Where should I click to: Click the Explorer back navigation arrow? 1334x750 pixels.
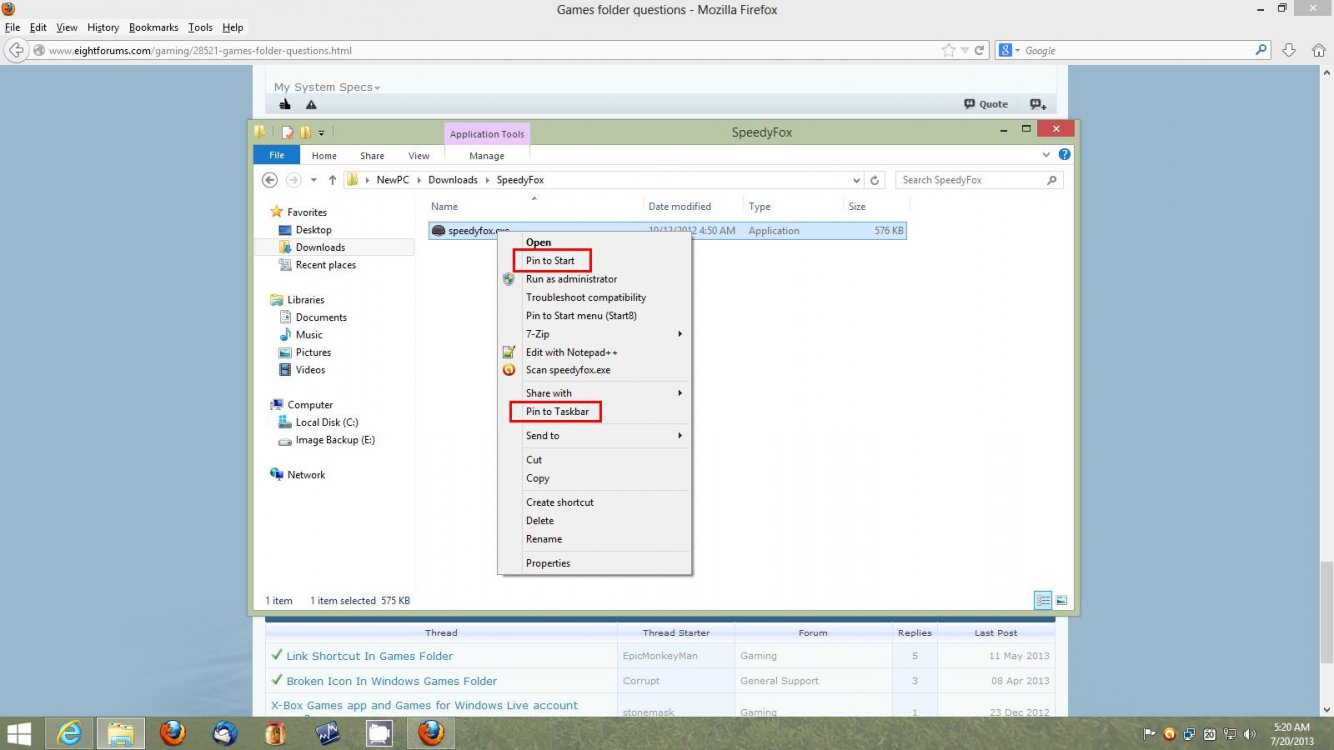270,180
